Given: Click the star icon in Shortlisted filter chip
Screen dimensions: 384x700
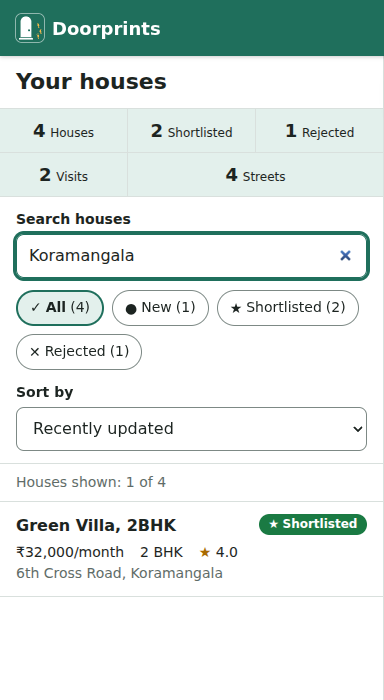Looking at the screenshot, I should click(x=236, y=308).
